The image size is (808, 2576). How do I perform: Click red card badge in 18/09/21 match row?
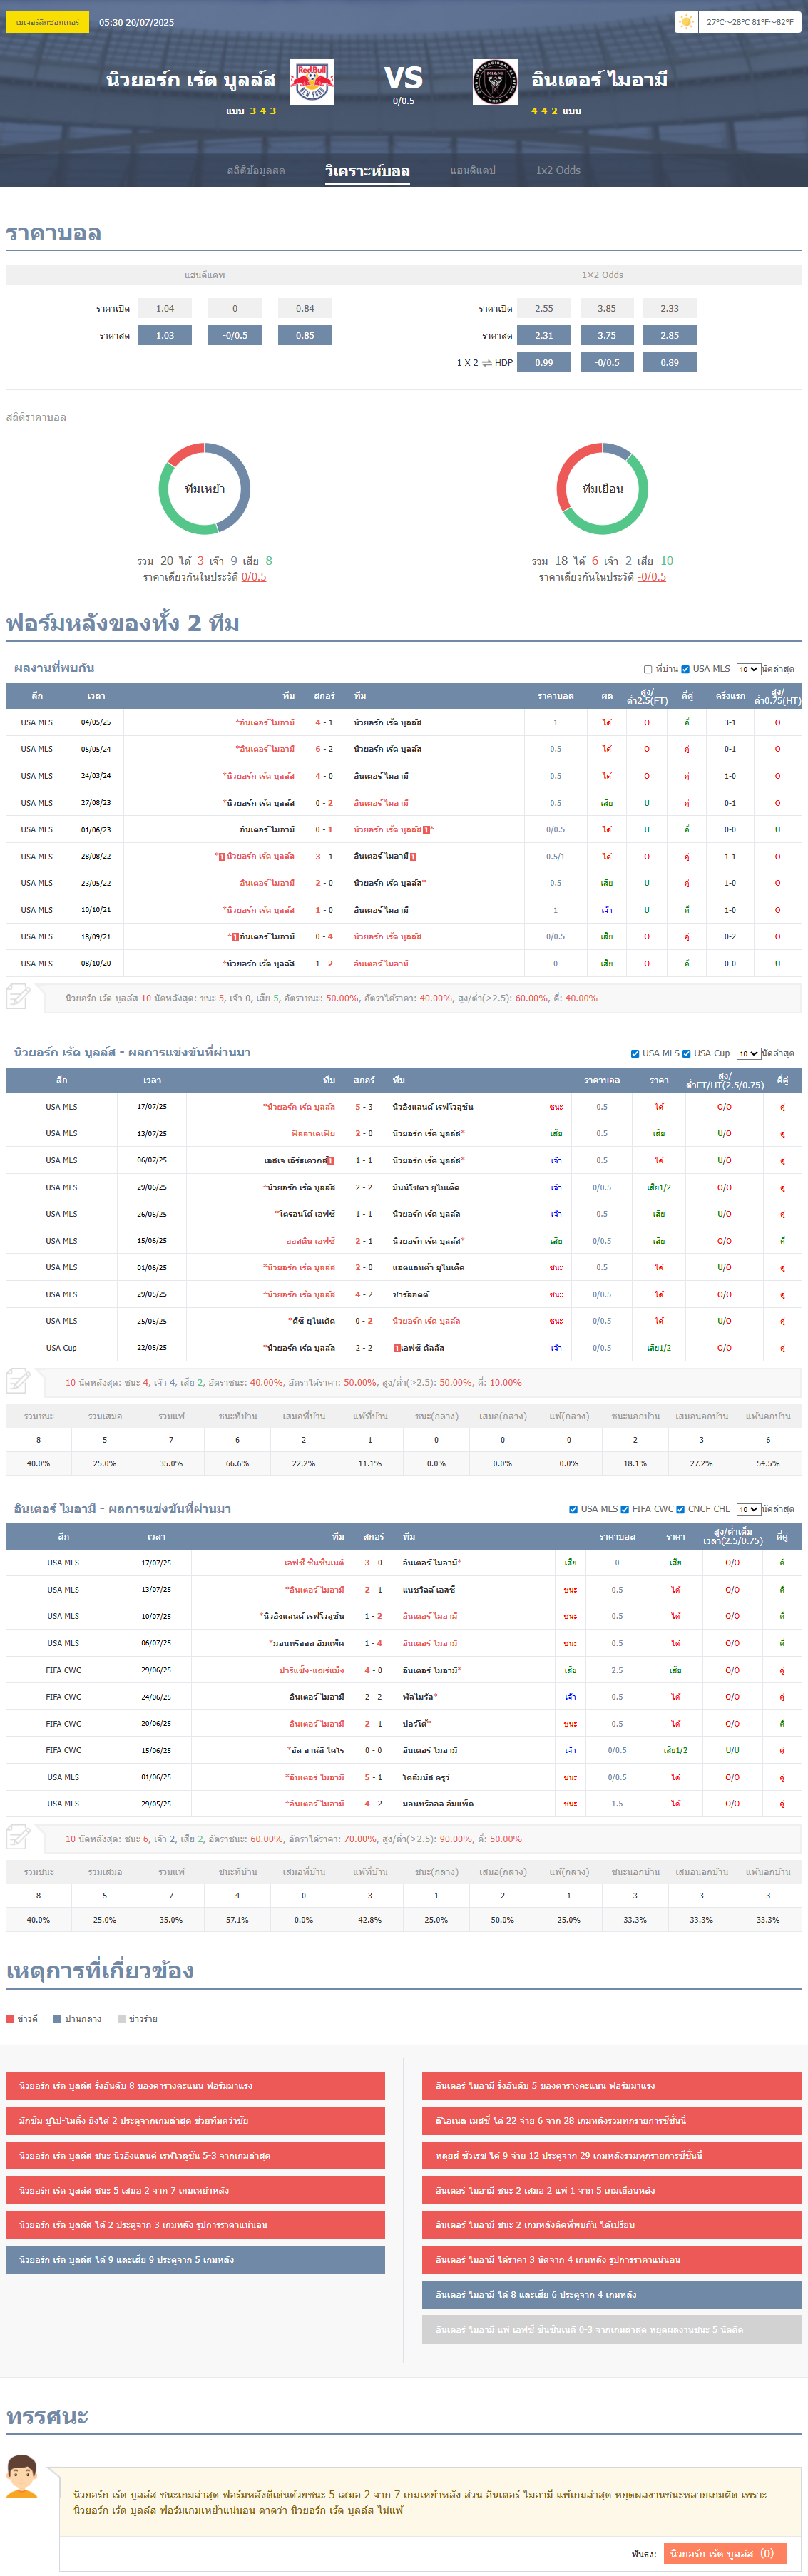click(235, 937)
